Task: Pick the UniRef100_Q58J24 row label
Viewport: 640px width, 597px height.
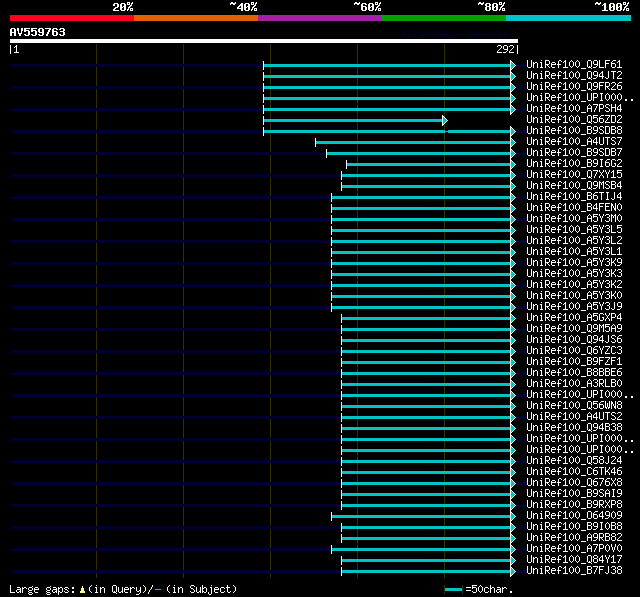Action: point(574,461)
